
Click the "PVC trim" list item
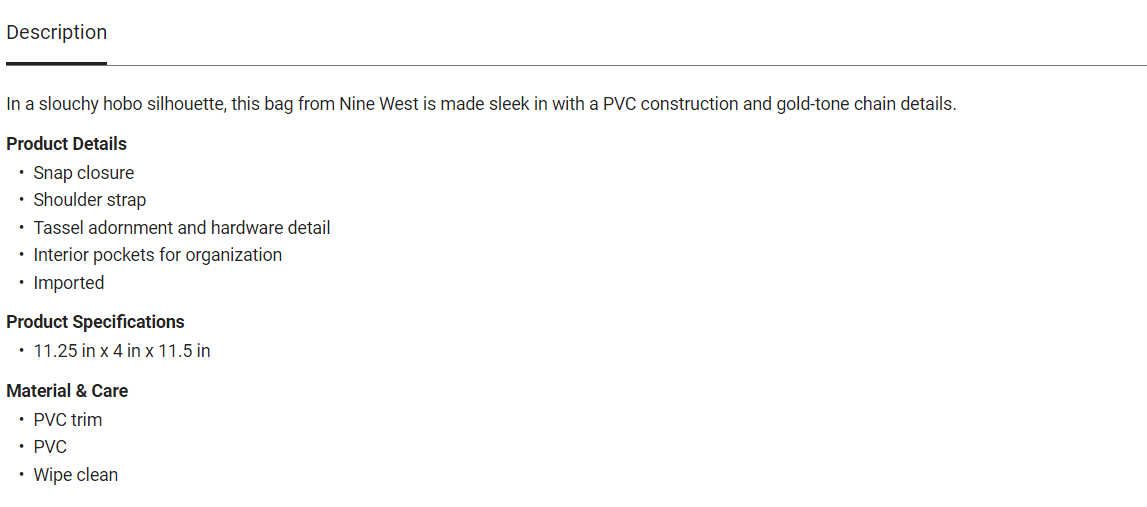point(67,420)
